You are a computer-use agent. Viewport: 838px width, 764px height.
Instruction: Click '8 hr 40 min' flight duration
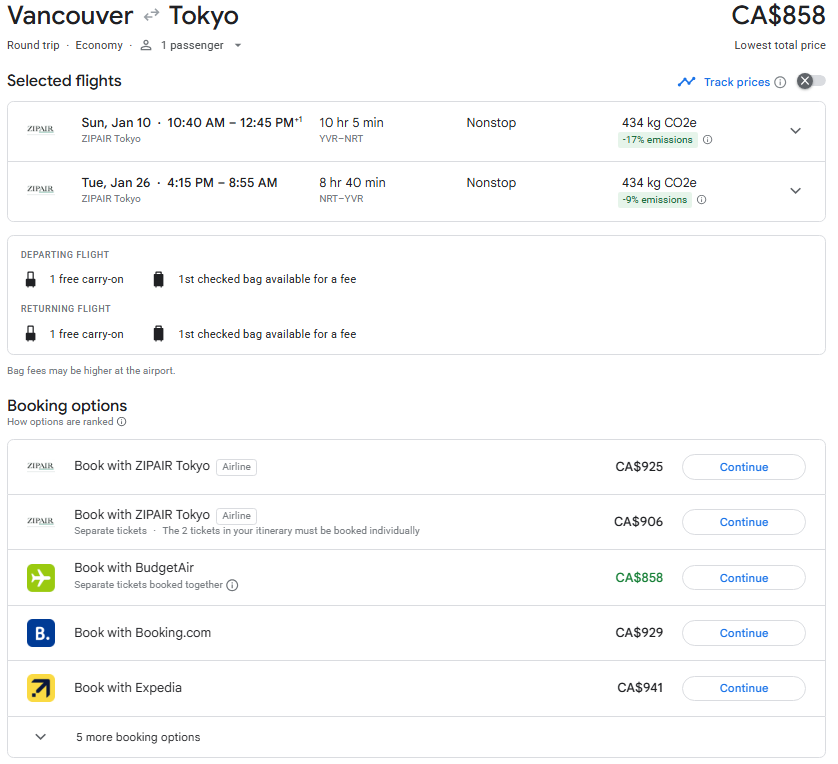(x=352, y=183)
